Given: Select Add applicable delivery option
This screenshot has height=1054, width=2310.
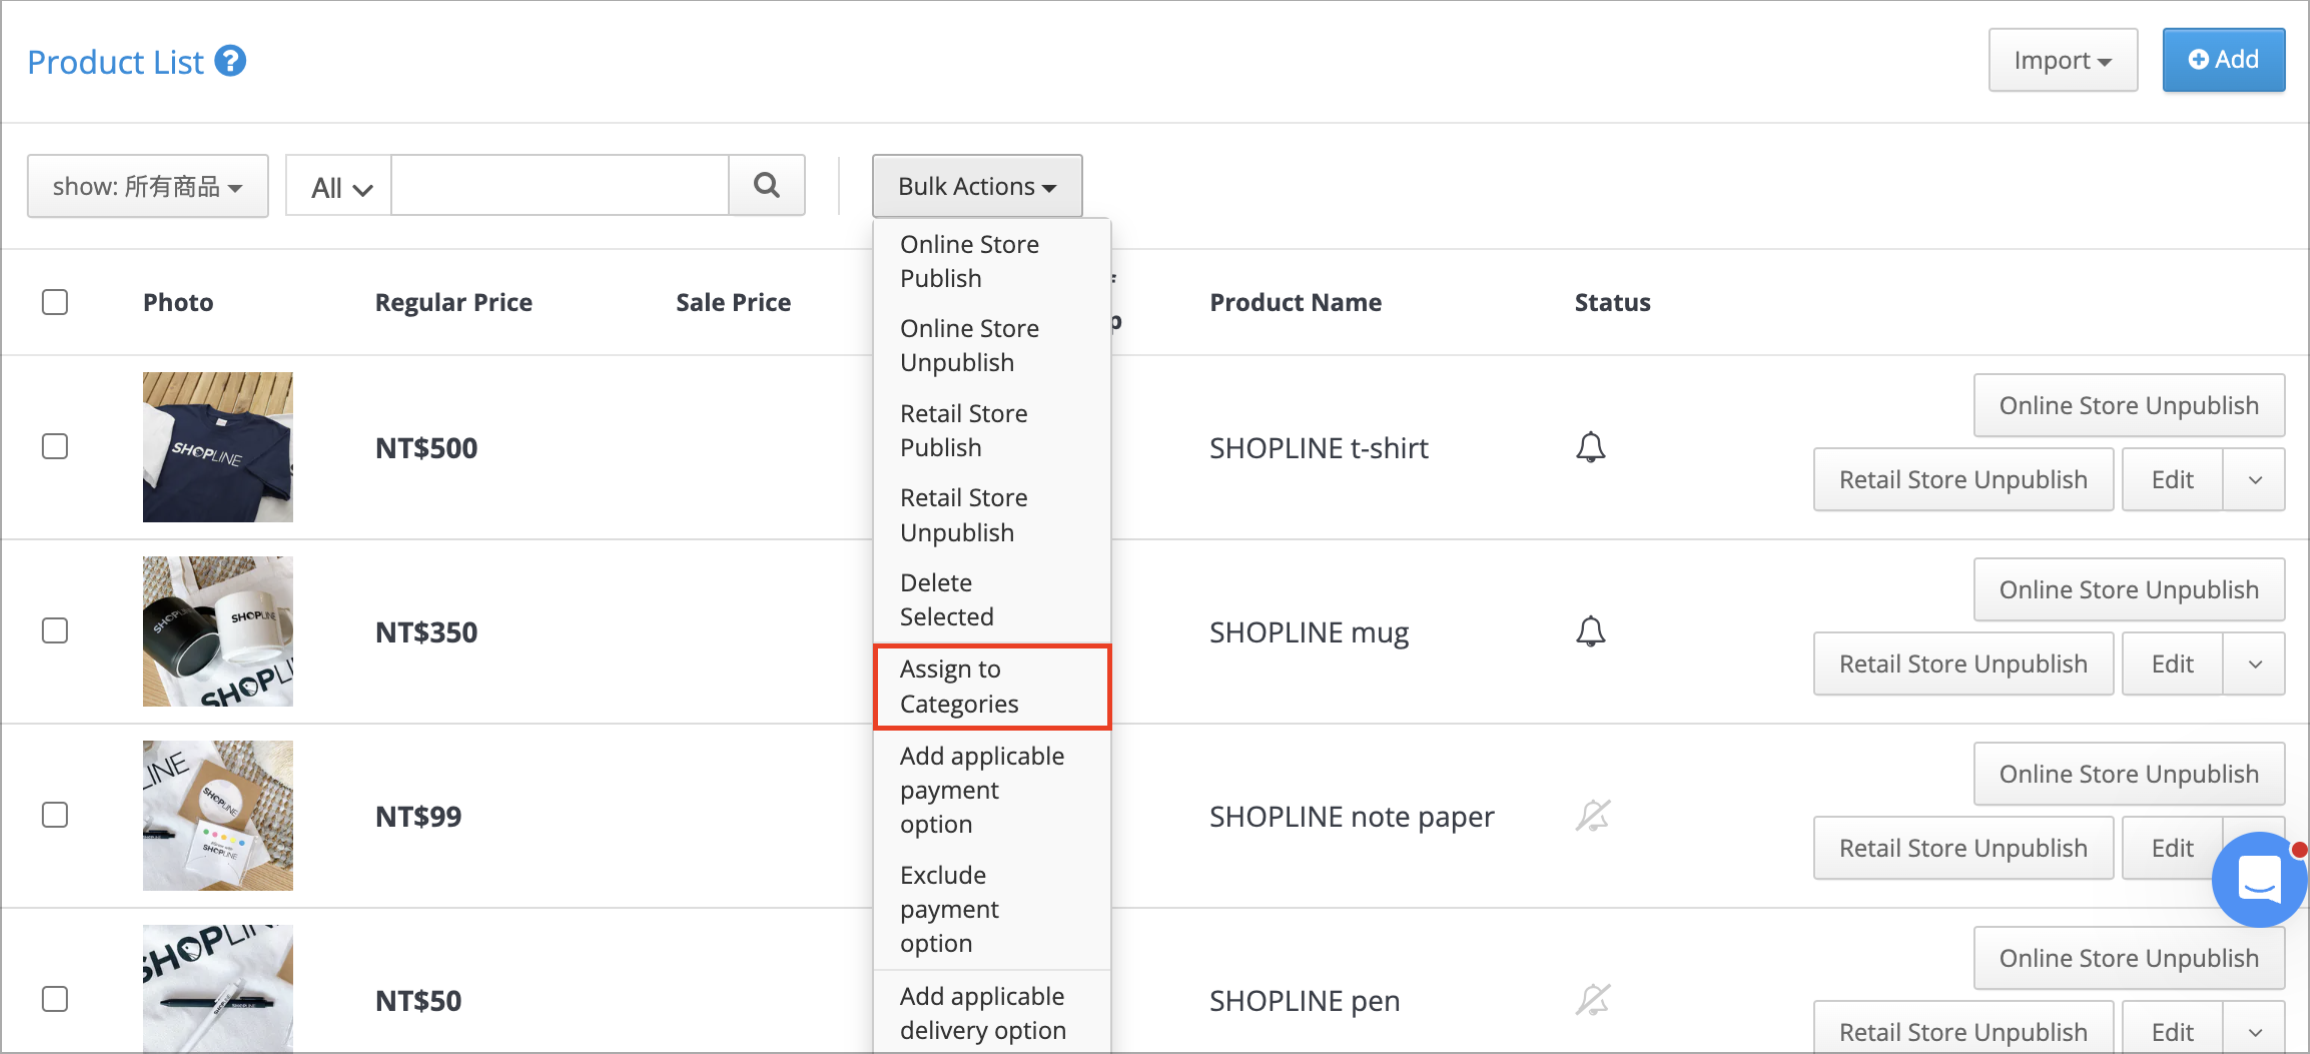Looking at the screenshot, I should 992,1013.
